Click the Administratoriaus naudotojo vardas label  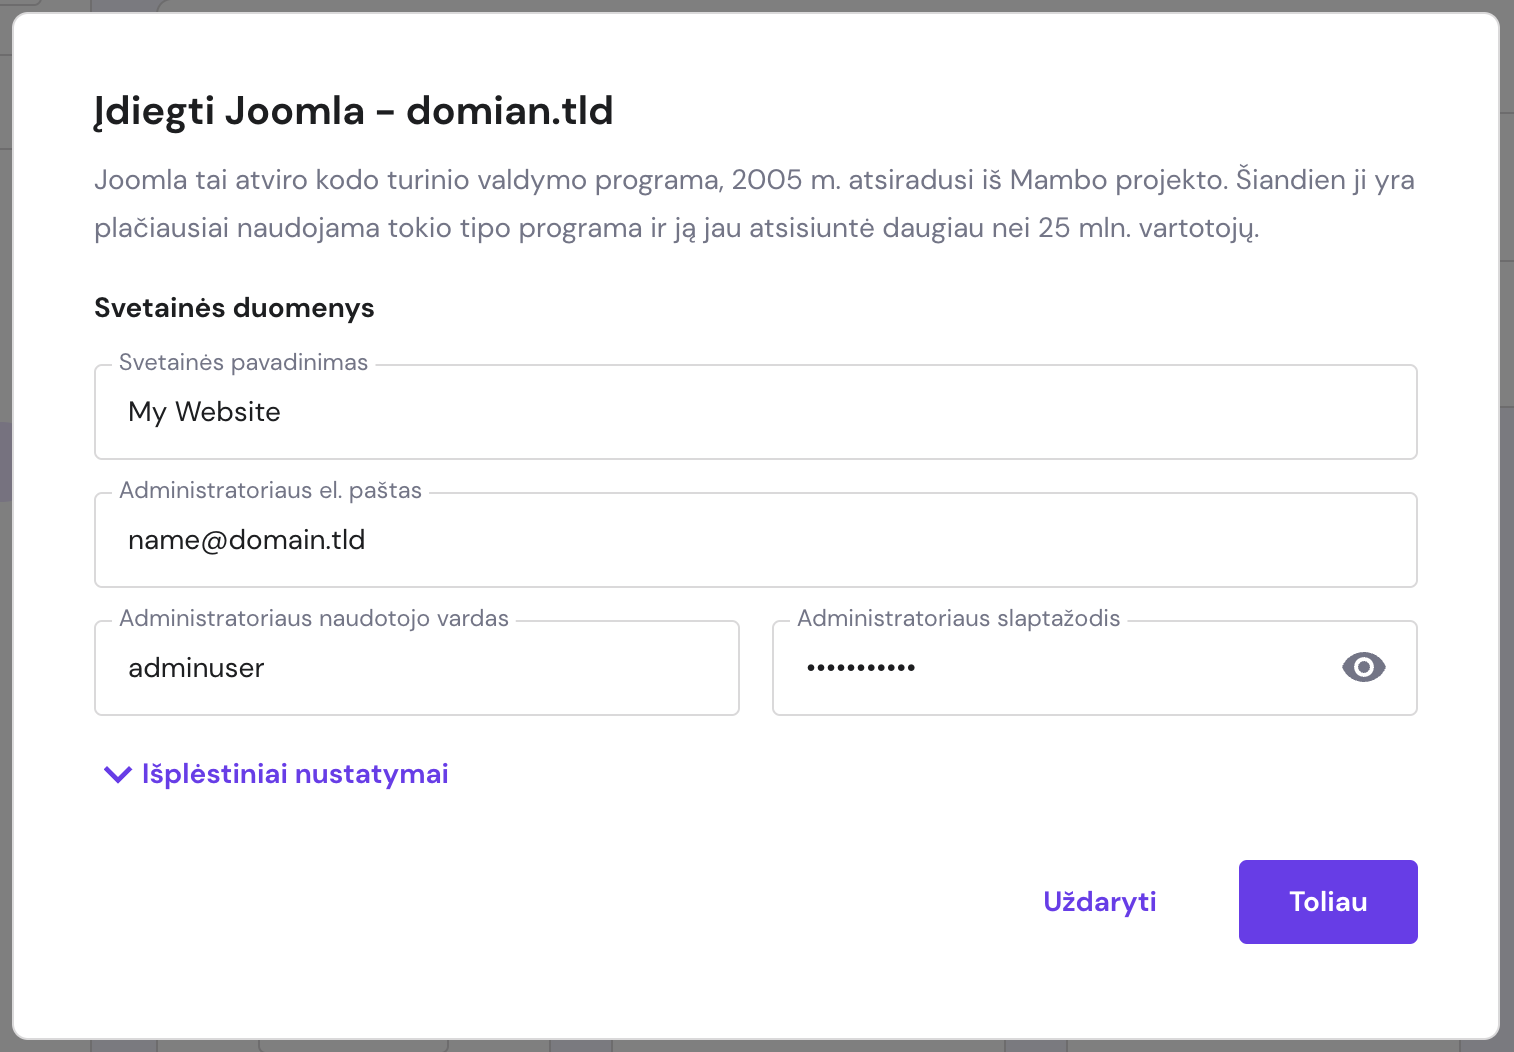pos(313,618)
